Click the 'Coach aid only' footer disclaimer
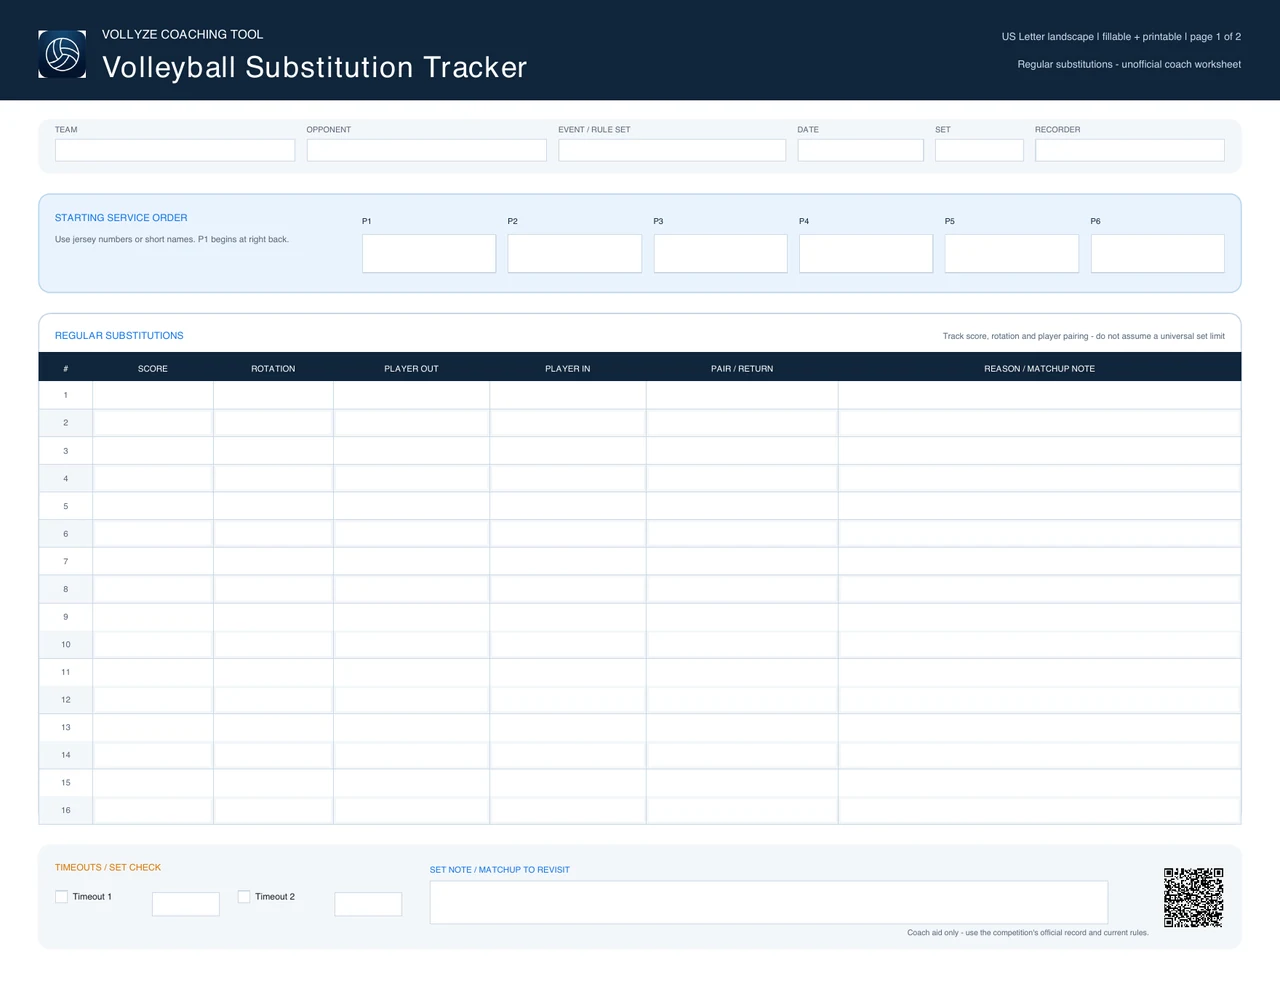The width and height of the screenshot is (1280, 989). click(x=1028, y=933)
